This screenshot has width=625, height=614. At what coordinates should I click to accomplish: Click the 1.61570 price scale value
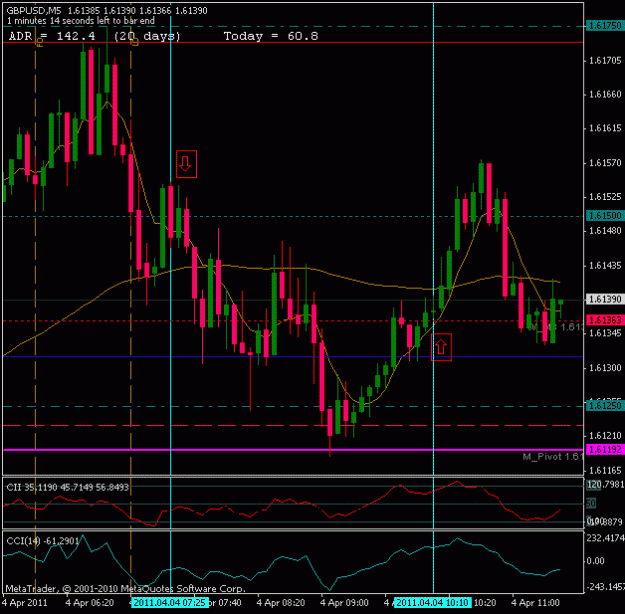(605, 163)
